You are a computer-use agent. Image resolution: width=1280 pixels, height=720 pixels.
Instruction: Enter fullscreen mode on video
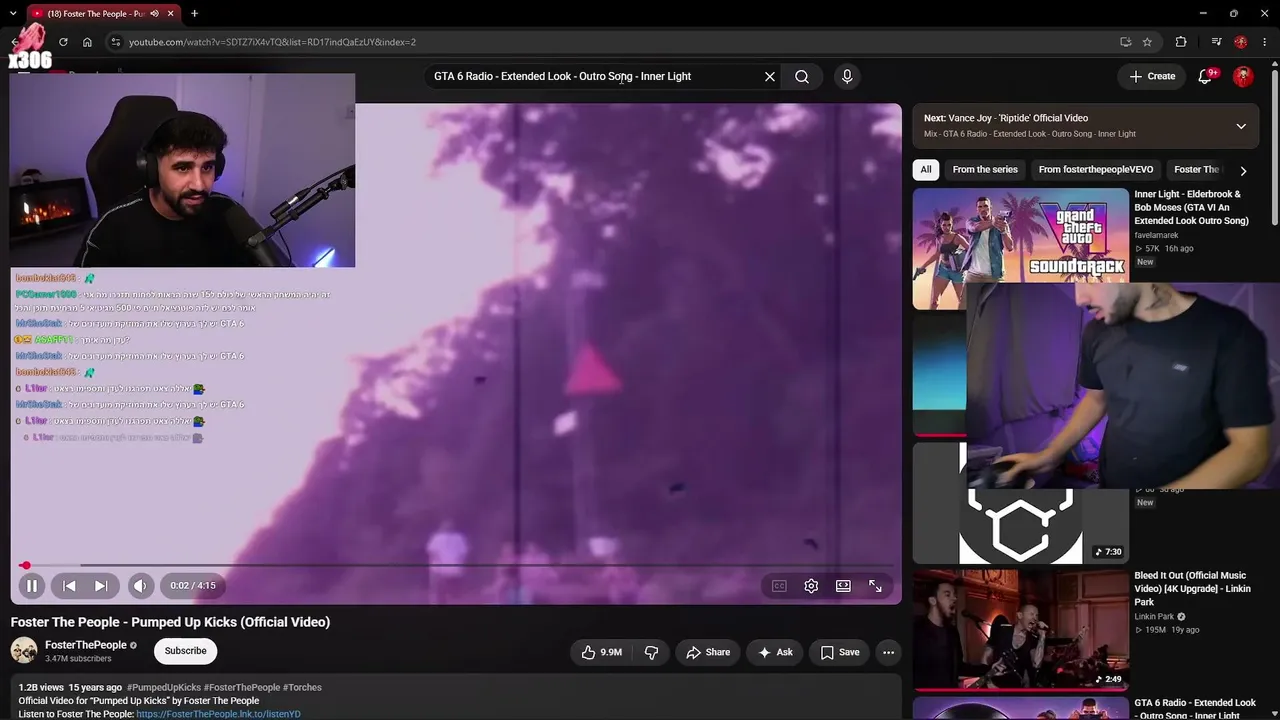pyautogui.click(x=875, y=586)
